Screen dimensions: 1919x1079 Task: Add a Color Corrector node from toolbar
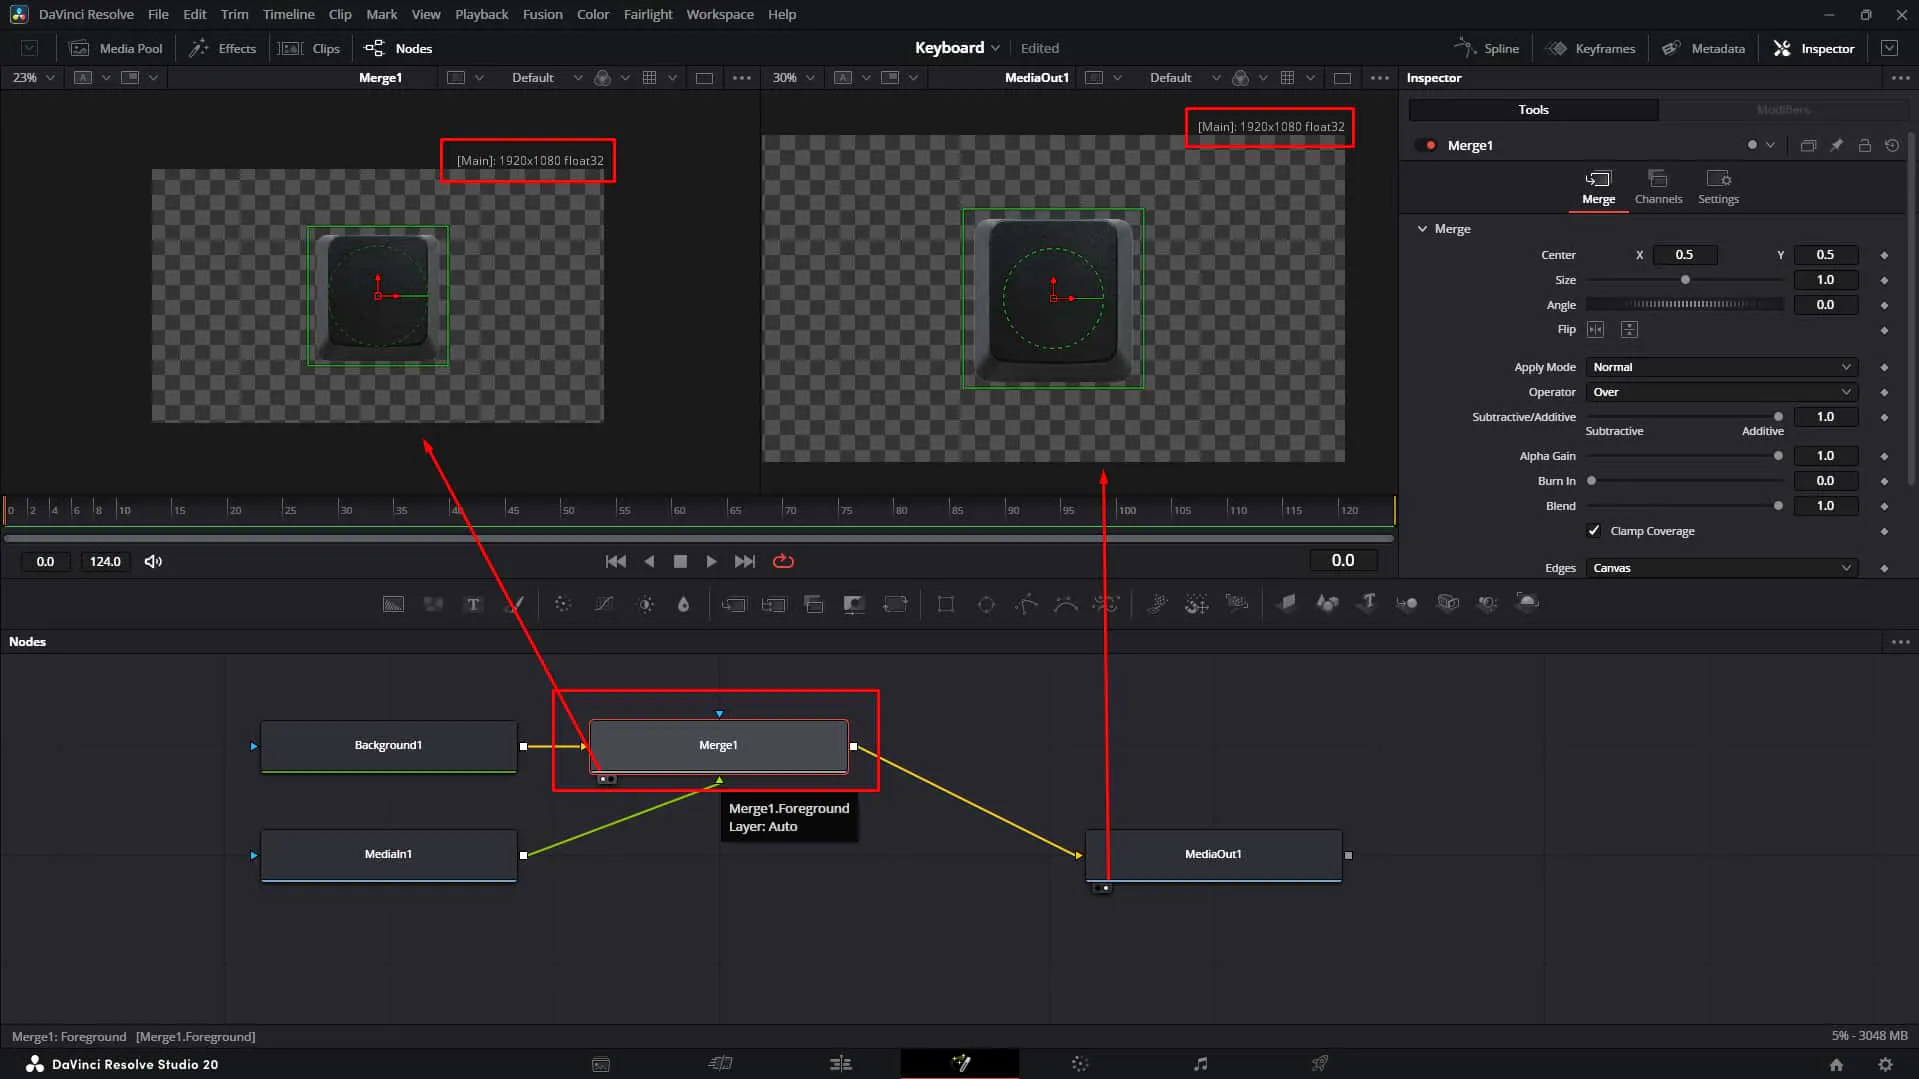click(x=563, y=604)
